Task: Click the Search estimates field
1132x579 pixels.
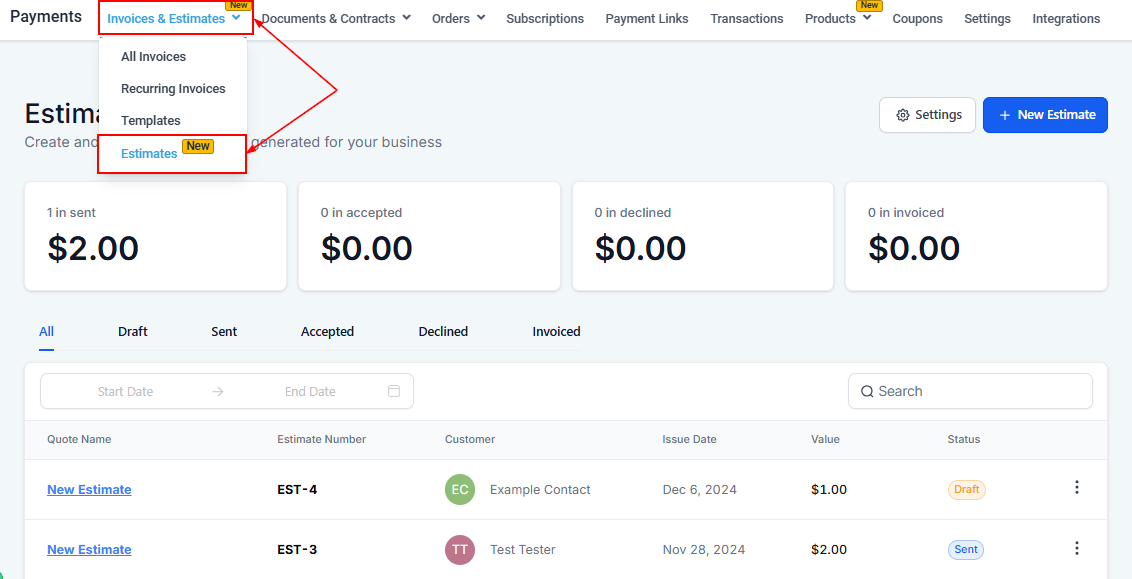Action: click(x=970, y=391)
